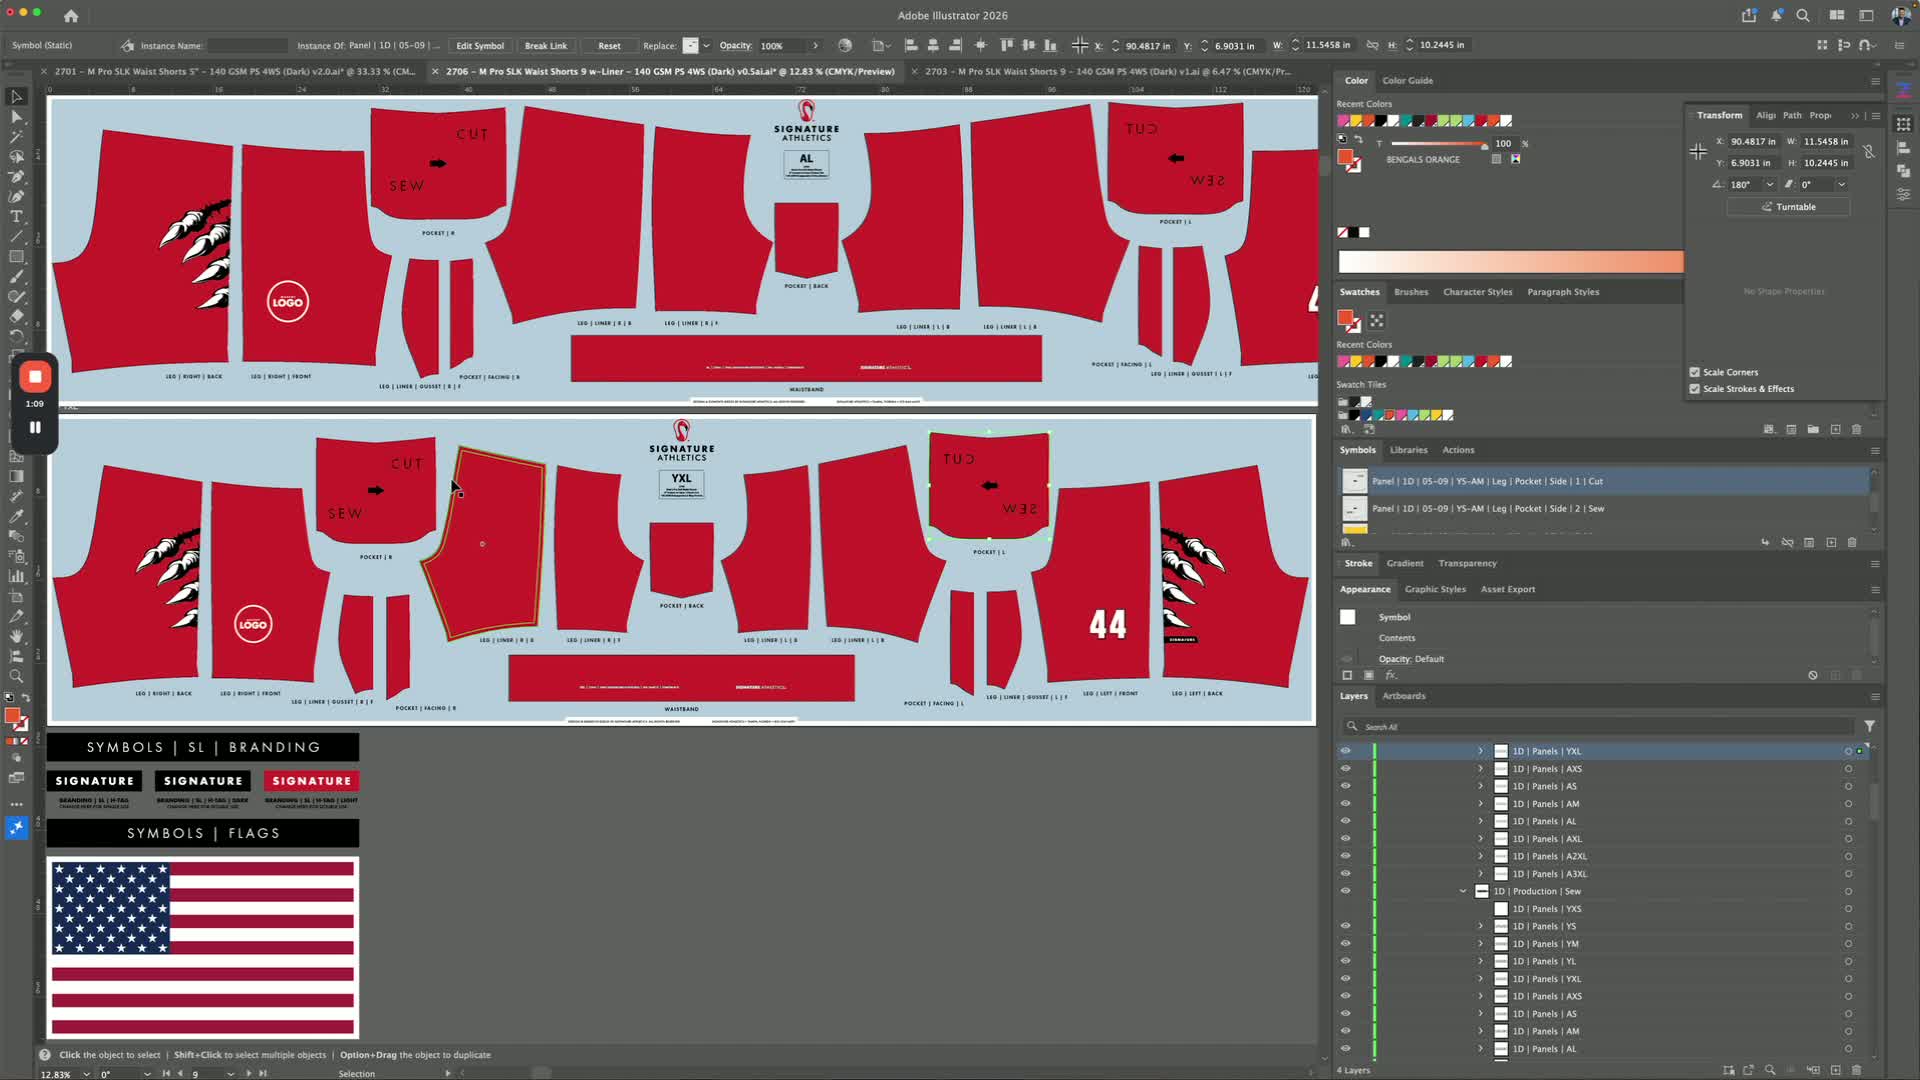Open the Edit Toolbar three-dots menu

16,804
